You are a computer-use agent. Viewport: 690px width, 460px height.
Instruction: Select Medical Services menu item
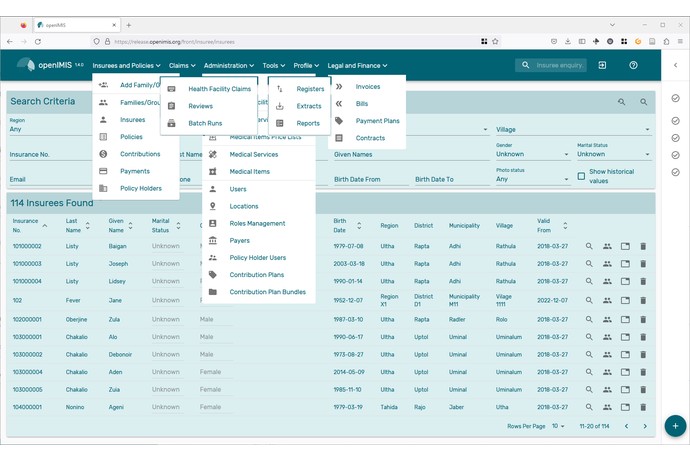pyautogui.click(x=259, y=155)
